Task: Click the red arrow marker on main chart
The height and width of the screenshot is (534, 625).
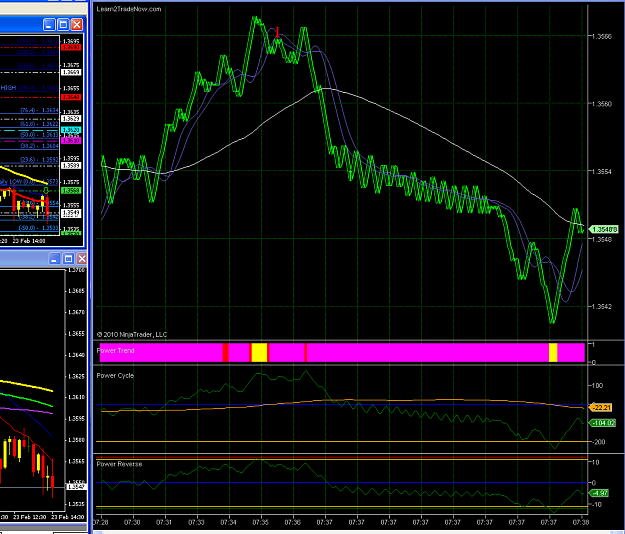Action: [277, 32]
